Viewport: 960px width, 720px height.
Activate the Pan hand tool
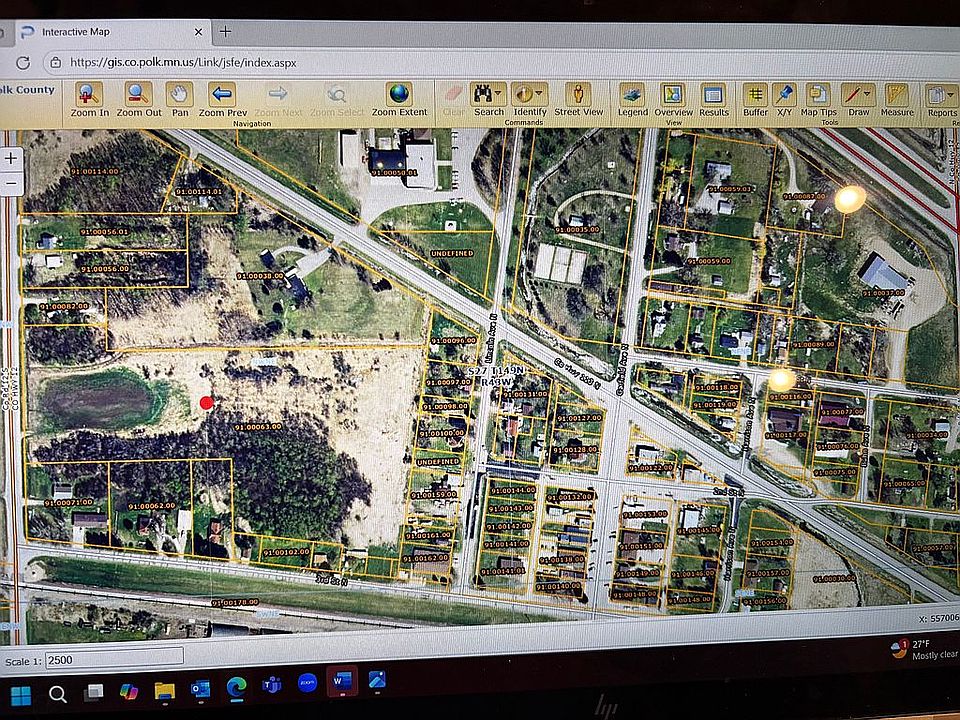179,99
